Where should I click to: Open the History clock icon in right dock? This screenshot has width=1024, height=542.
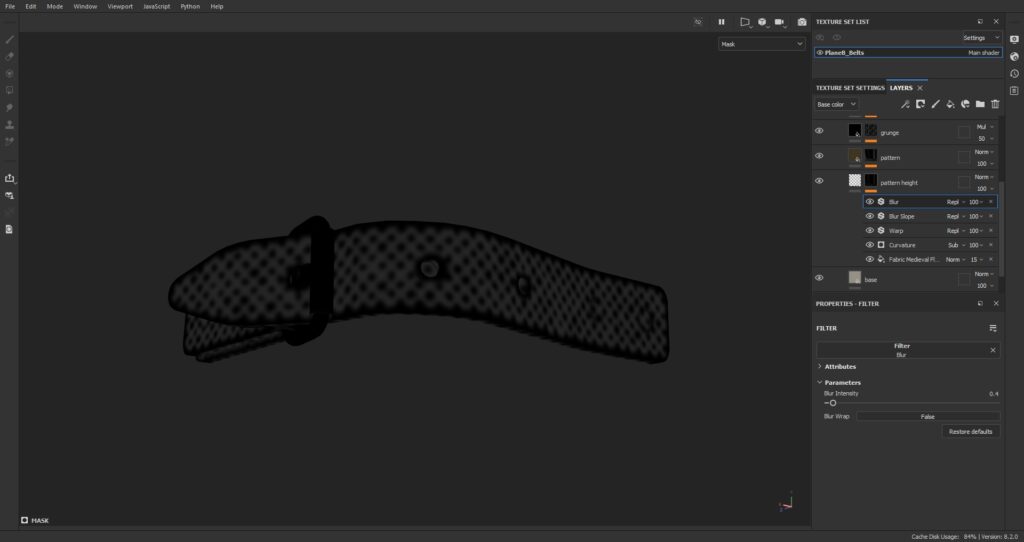[1014, 73]
